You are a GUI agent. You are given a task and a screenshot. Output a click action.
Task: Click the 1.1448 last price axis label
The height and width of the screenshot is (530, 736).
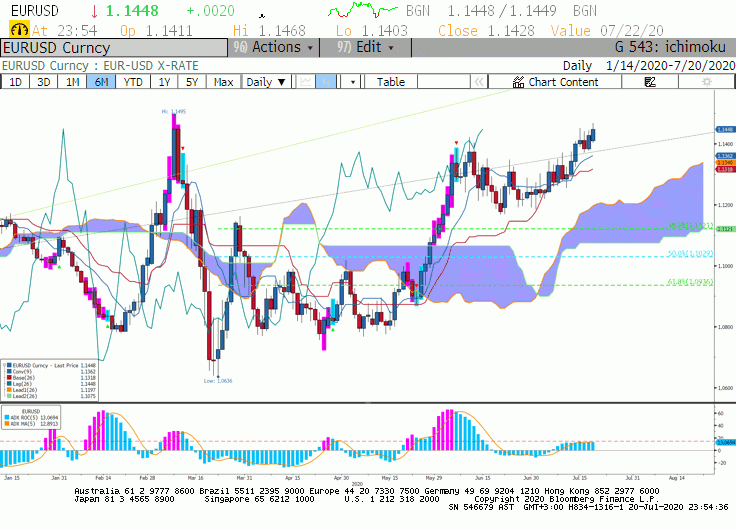tap(725, 129)
